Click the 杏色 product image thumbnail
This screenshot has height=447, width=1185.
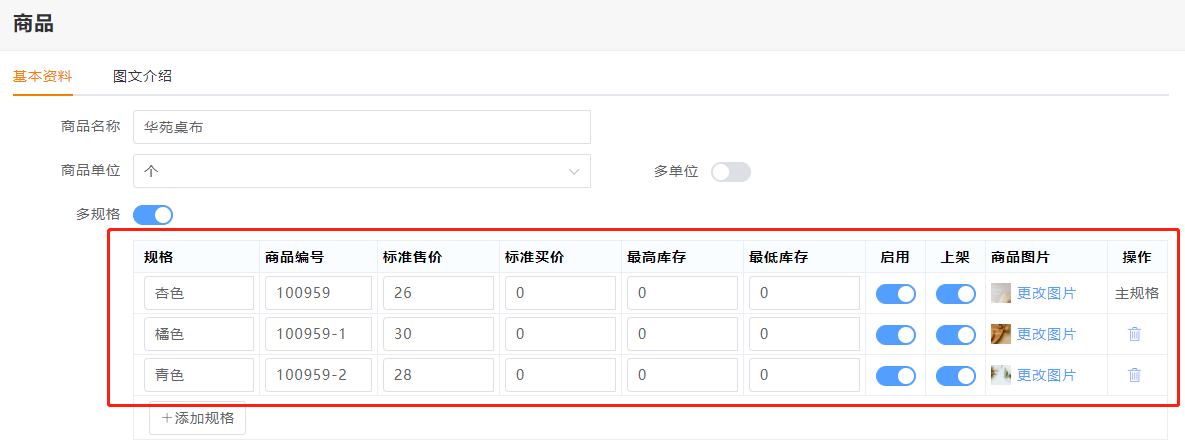coord(1000,293)
